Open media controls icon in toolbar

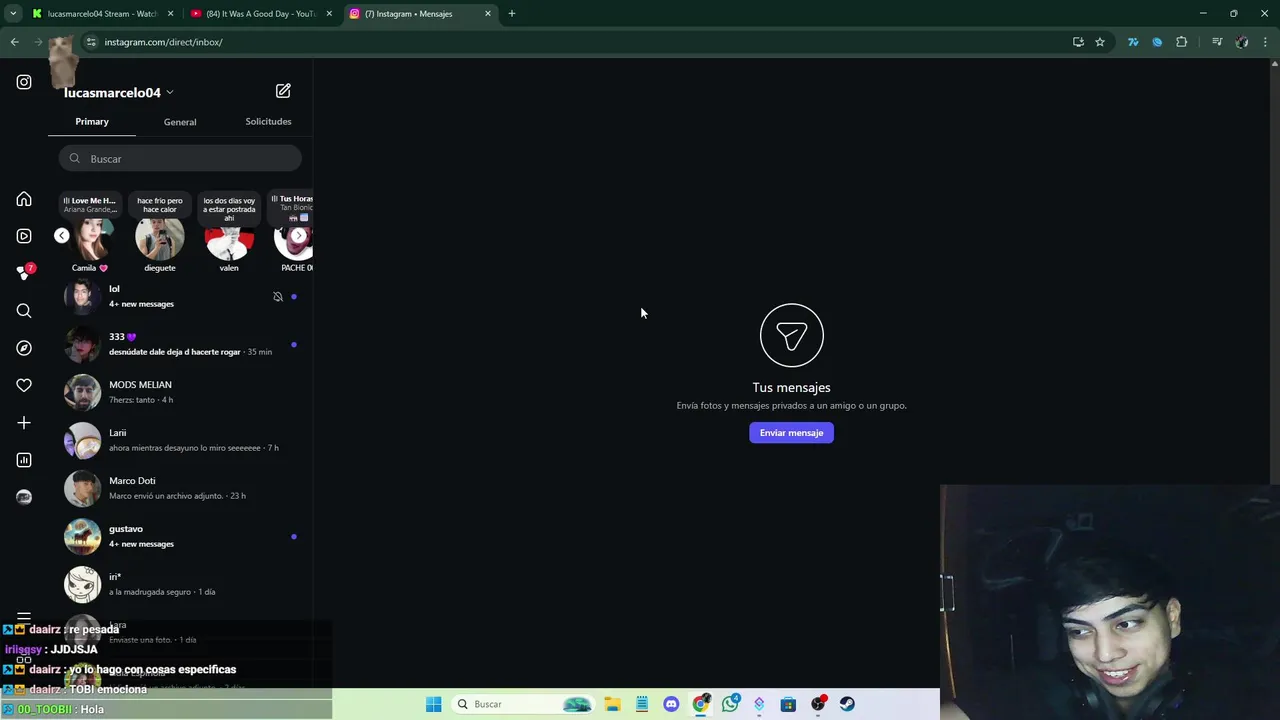1217,42
